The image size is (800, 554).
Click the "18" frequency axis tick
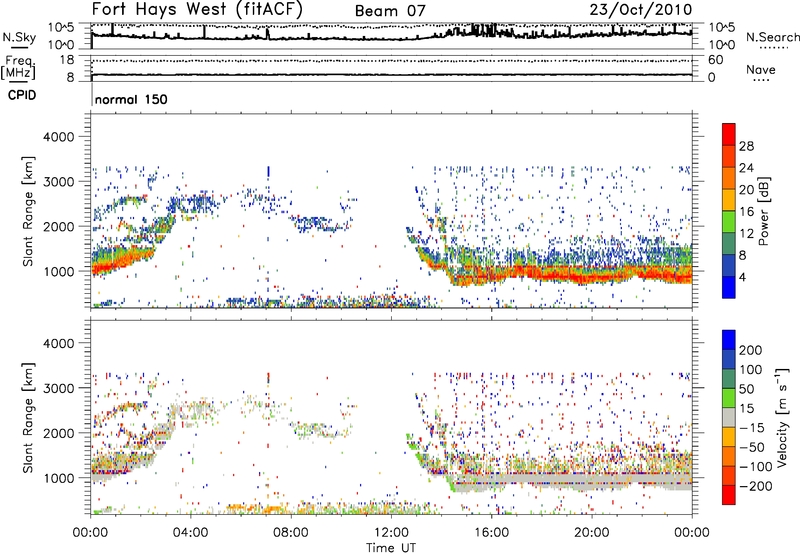point(67,60)
